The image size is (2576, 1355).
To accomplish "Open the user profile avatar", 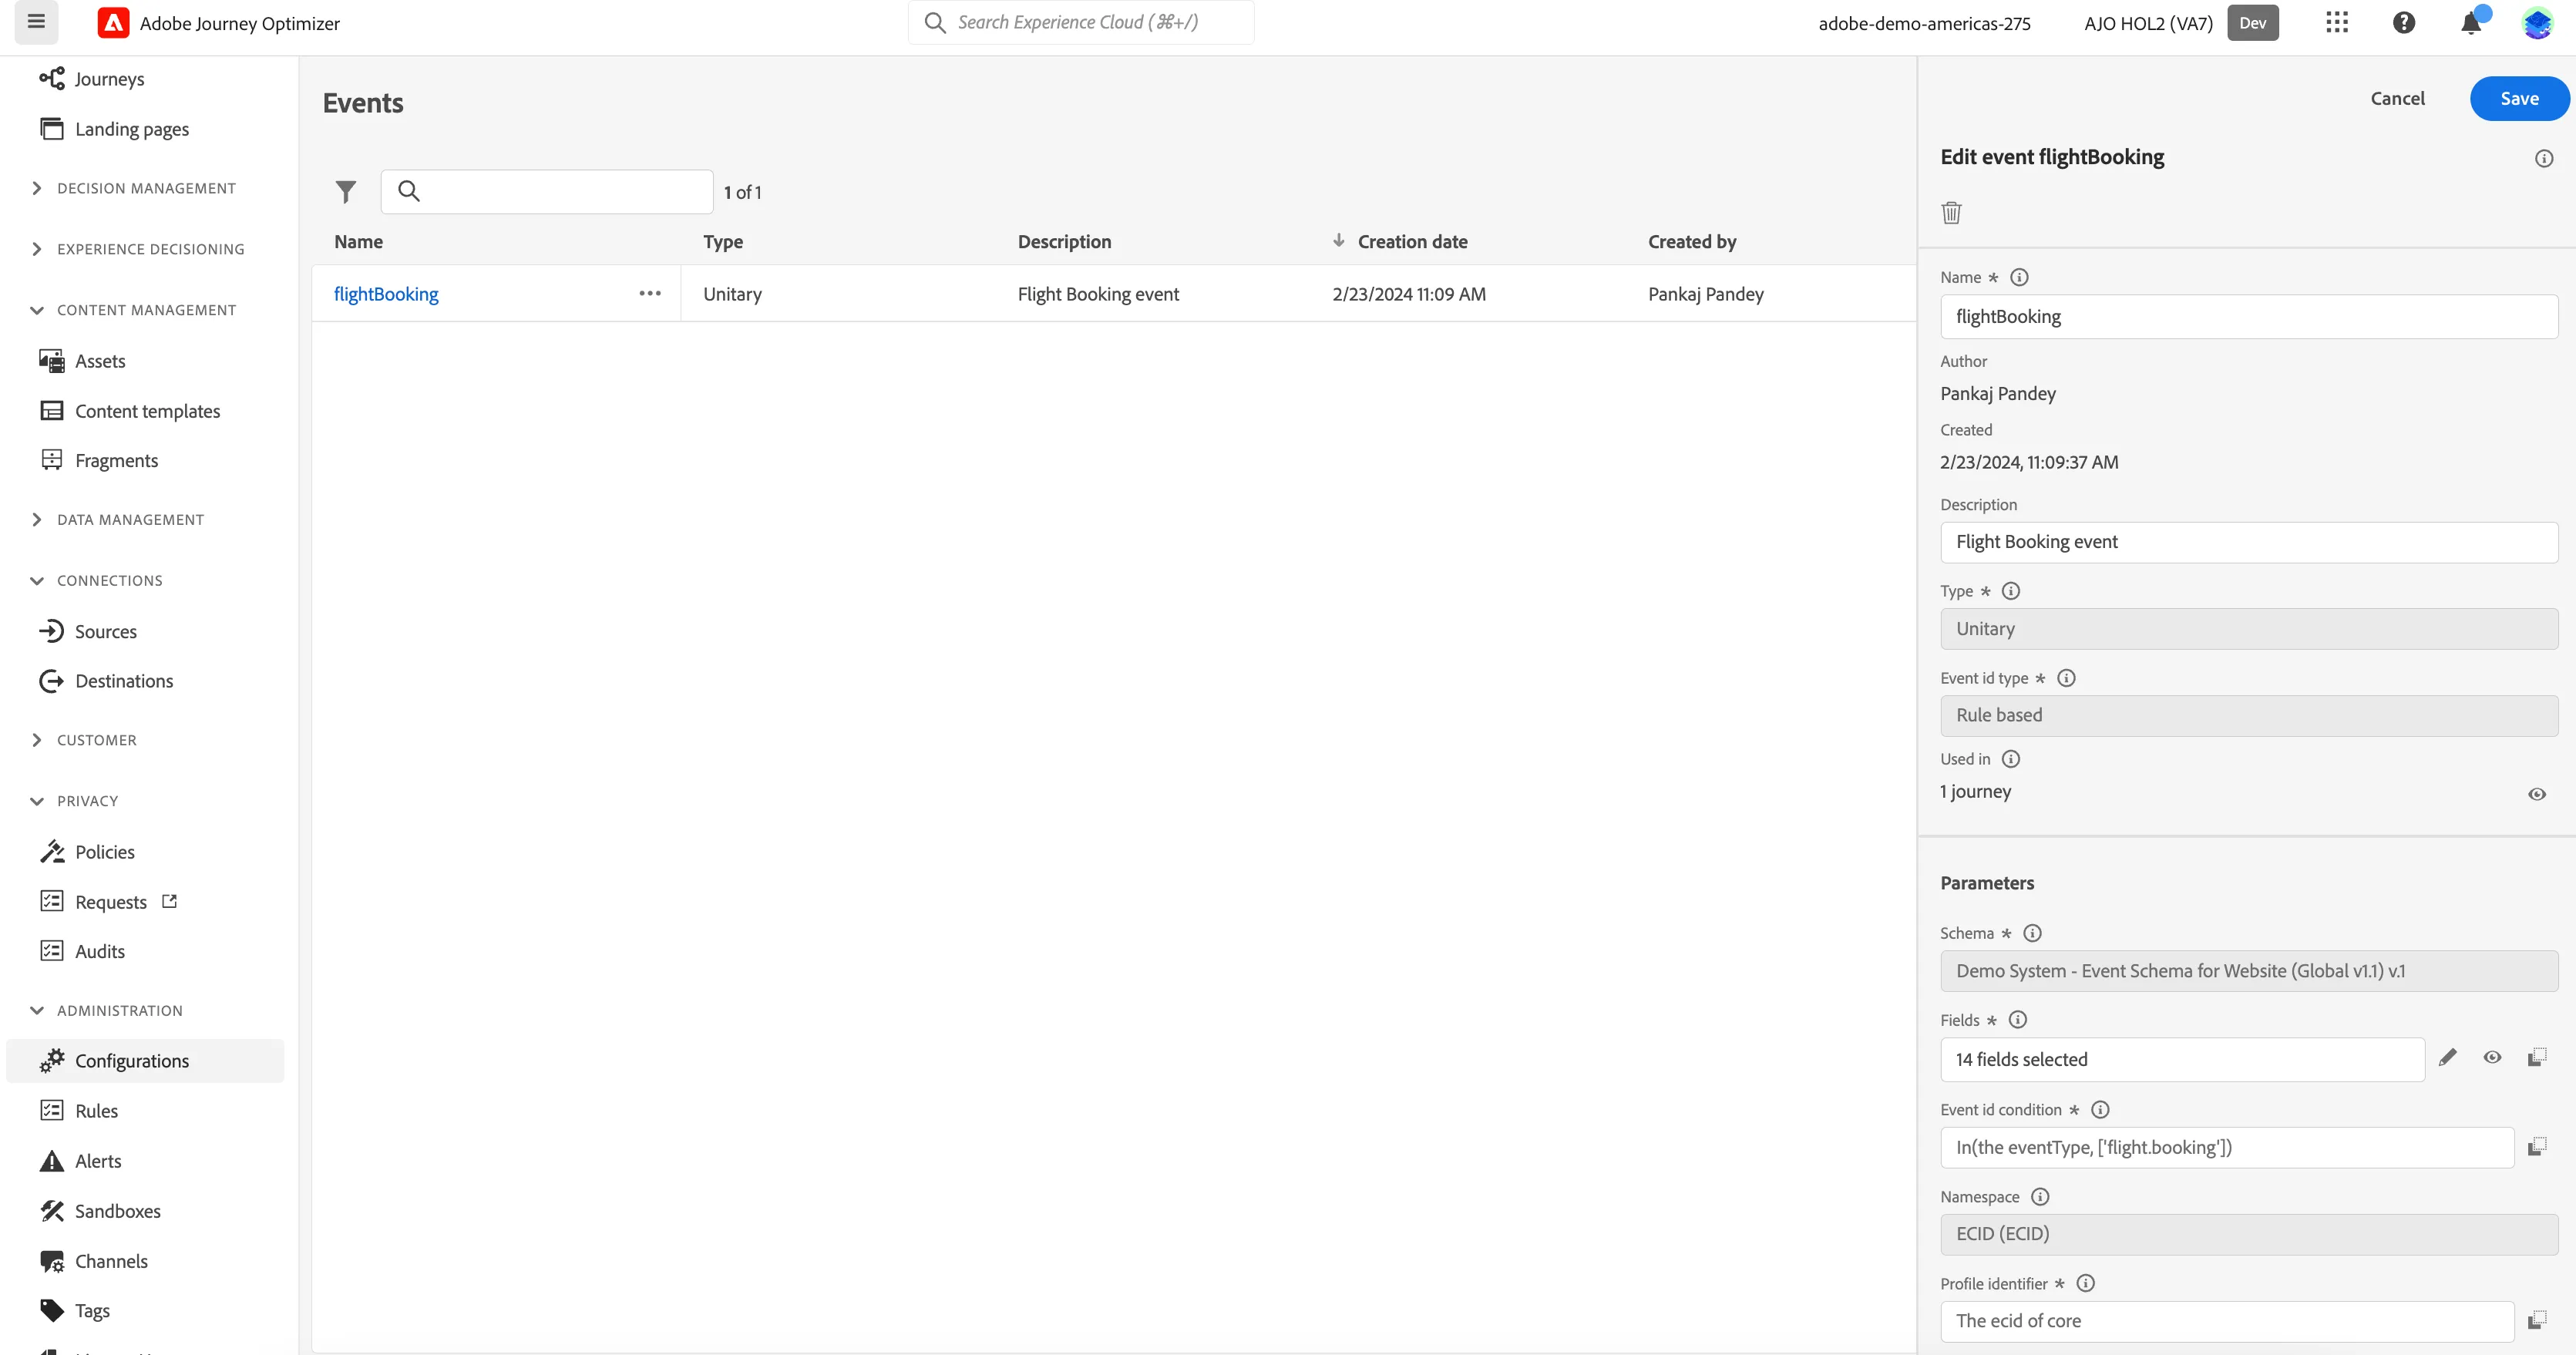I will (x=2537, y=23).
